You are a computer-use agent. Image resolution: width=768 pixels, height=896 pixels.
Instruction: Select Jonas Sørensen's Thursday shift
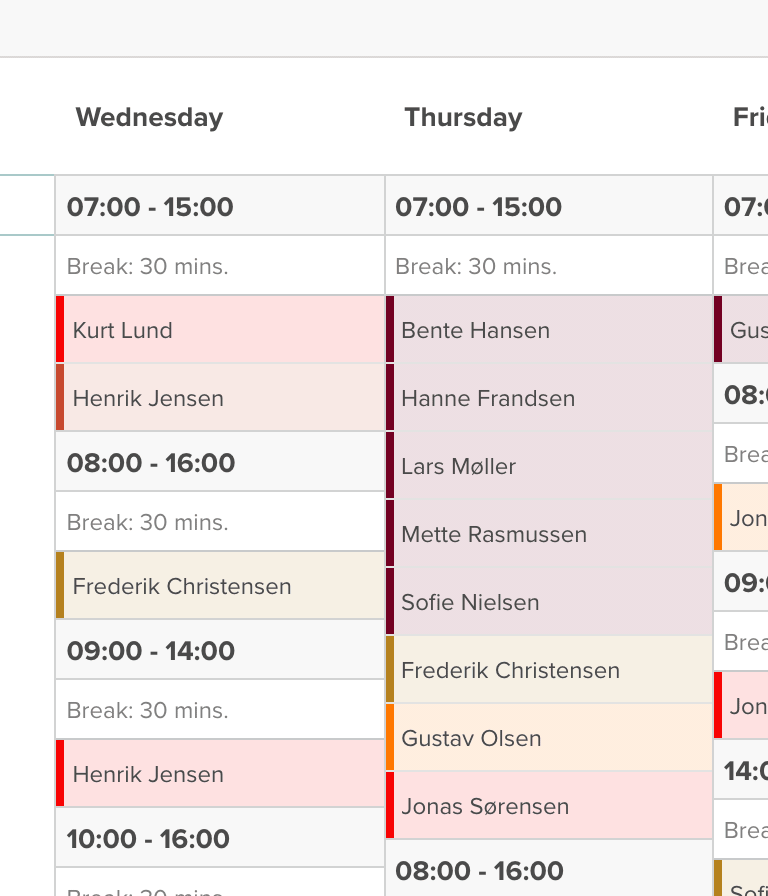[x=485, y=806]
